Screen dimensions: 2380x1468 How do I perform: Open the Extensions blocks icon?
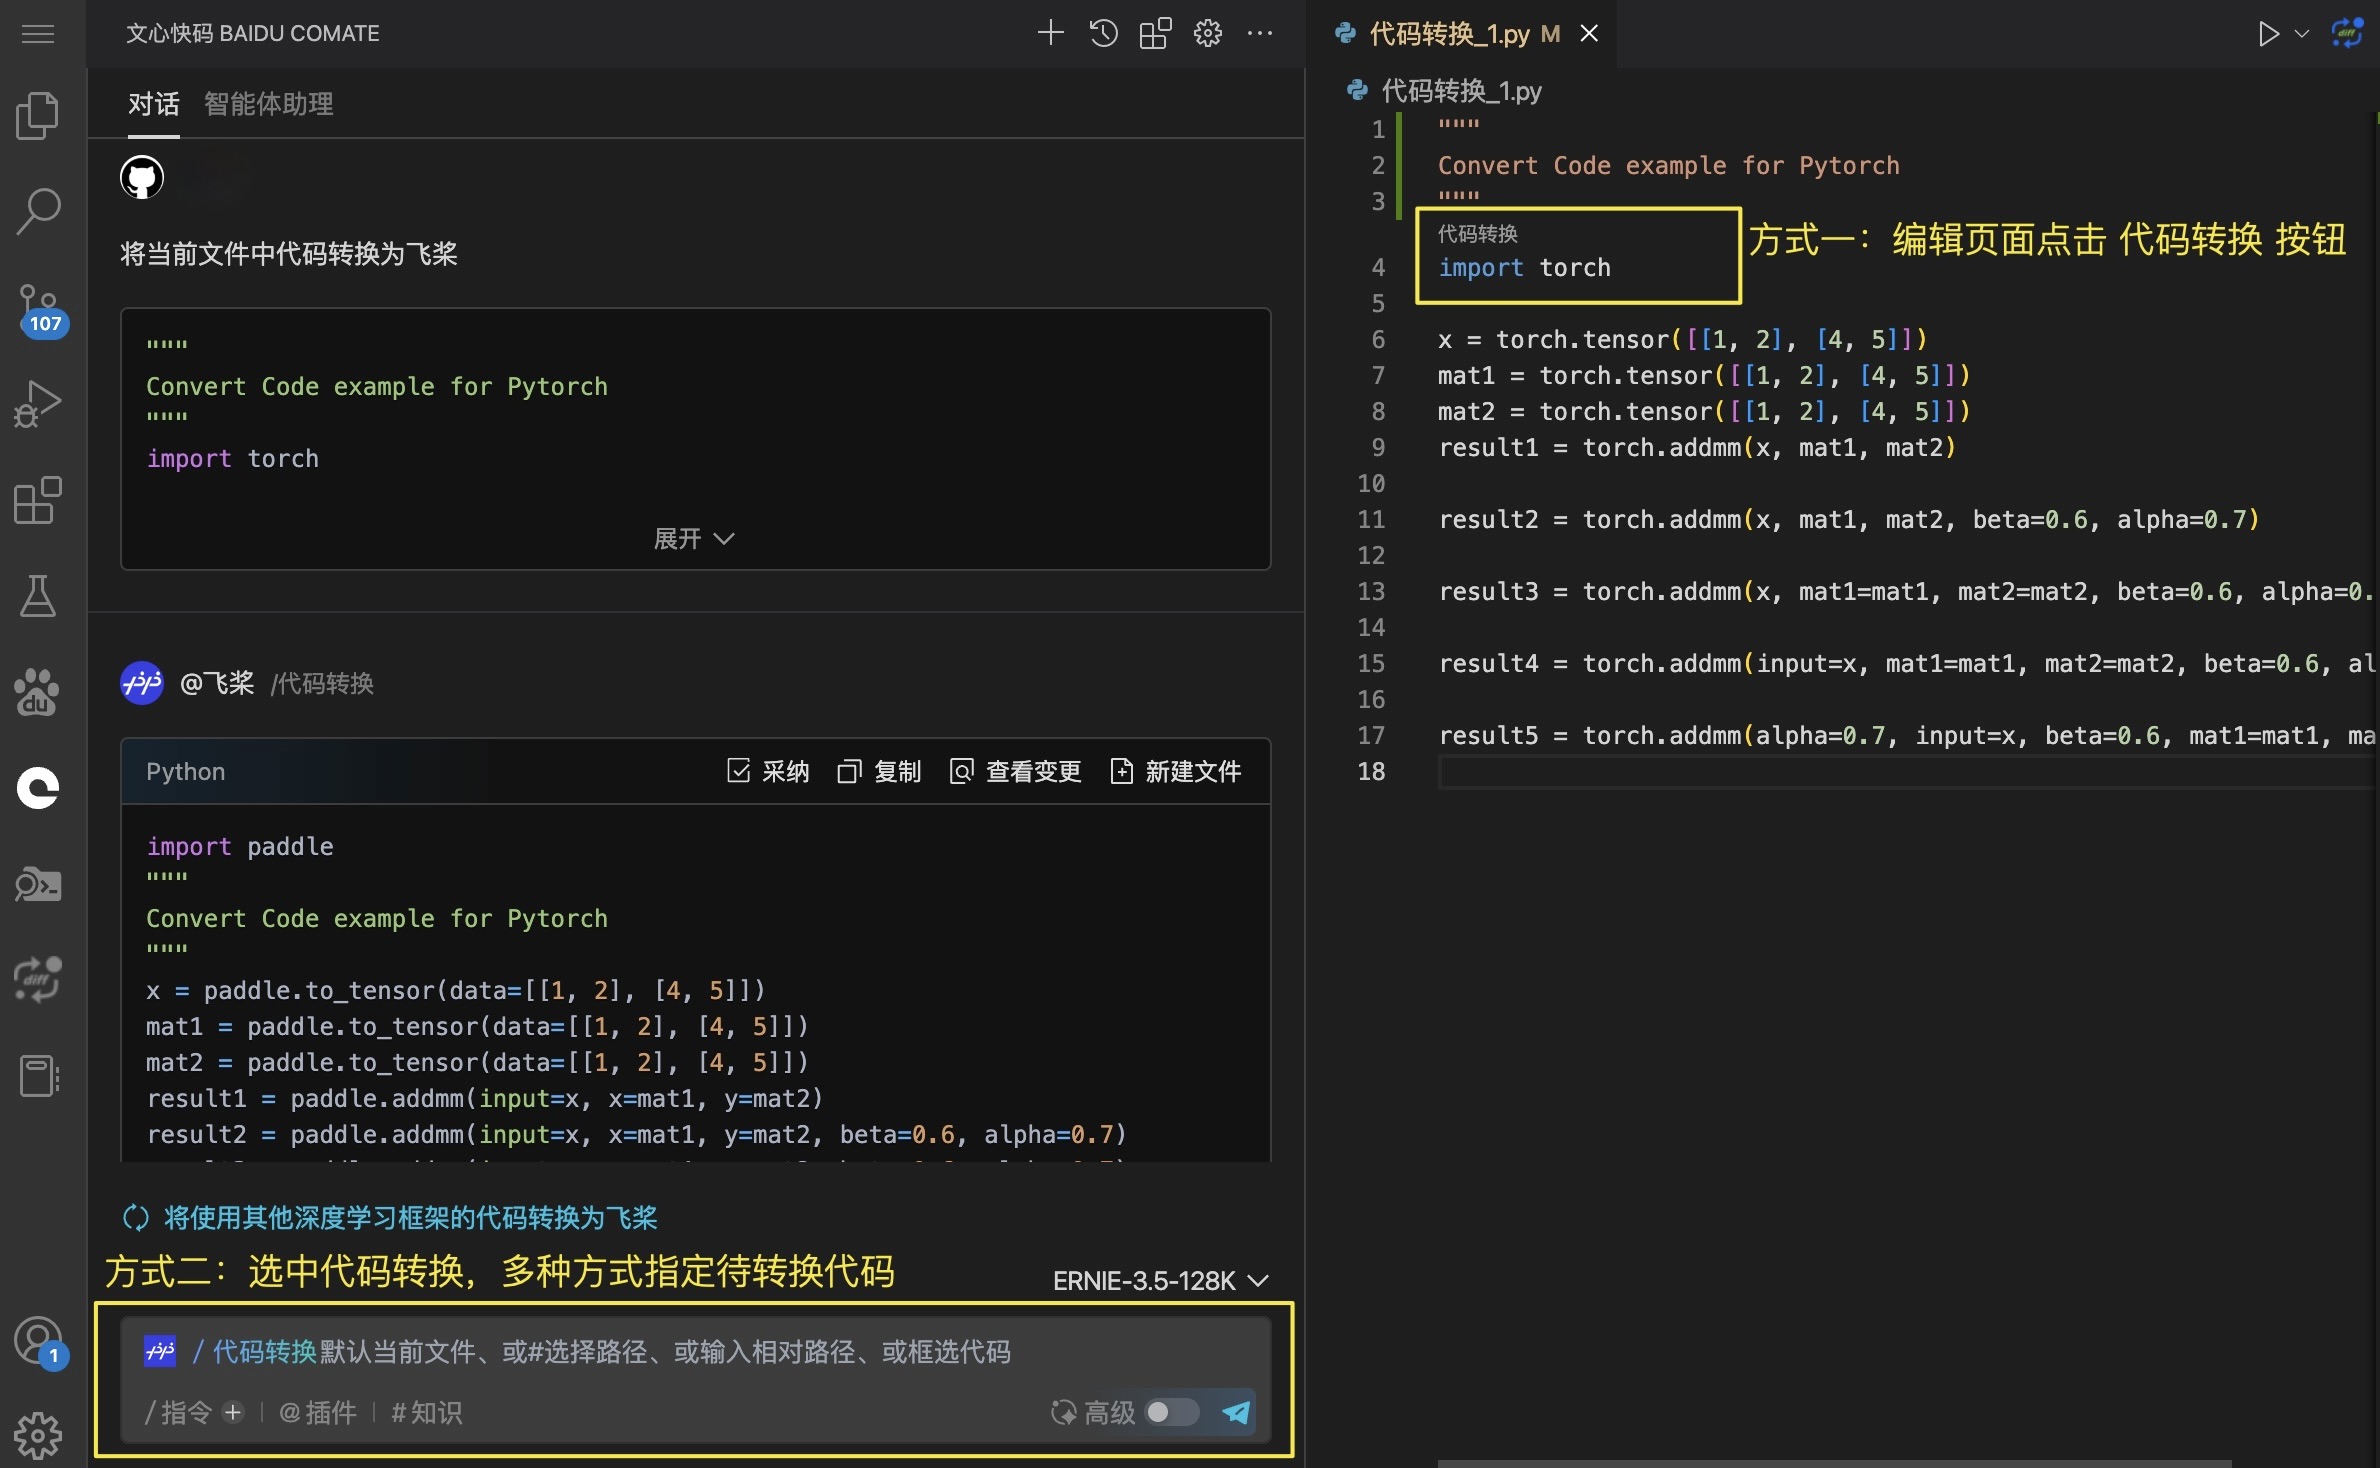(38, 500)
